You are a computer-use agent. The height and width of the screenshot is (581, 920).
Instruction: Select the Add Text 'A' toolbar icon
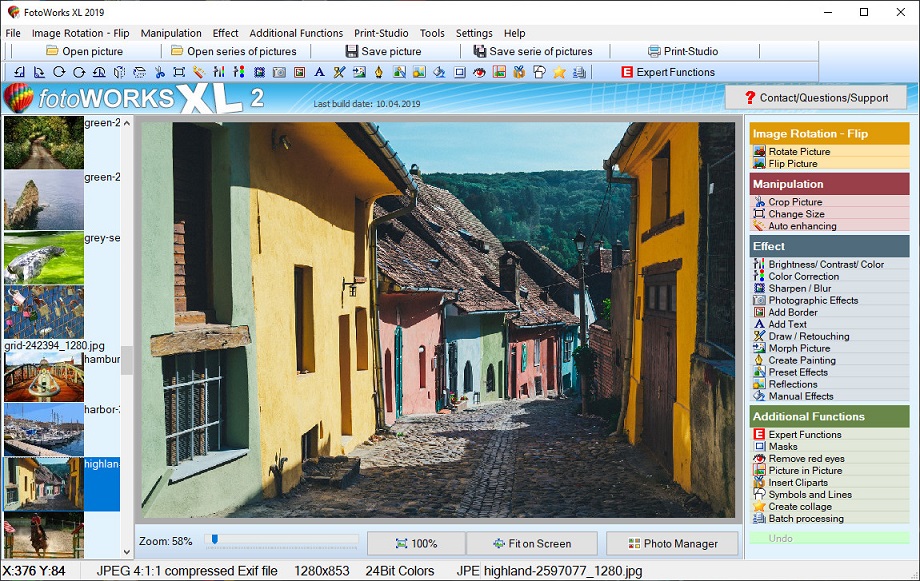319,72
